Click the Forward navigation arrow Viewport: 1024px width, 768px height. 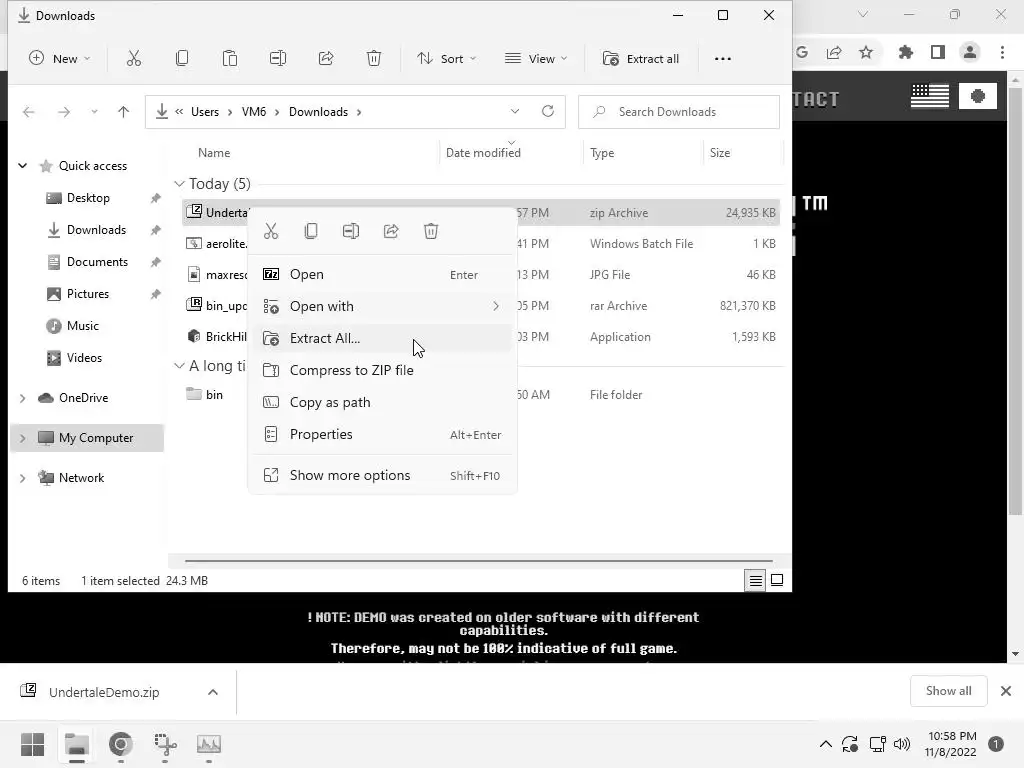pyautogui.click(x=64, y=112)
